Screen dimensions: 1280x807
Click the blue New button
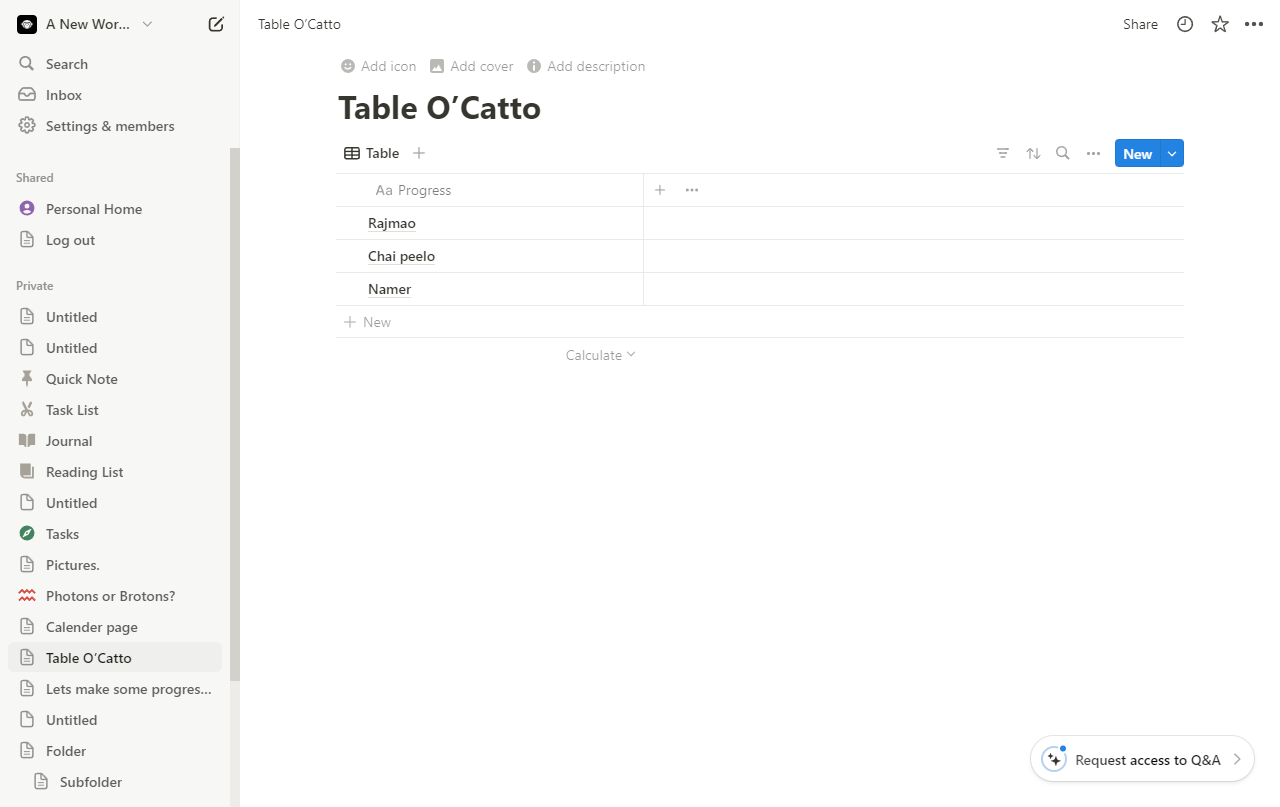tap(1138, 153)
